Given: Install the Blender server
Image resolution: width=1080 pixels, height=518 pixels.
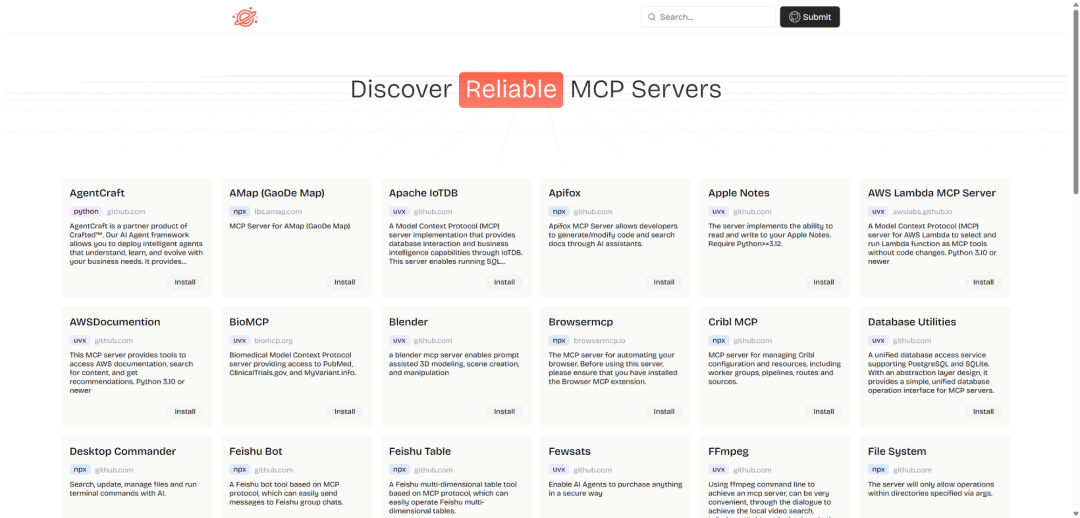Looking at the screenshot, I should (504, 411).
